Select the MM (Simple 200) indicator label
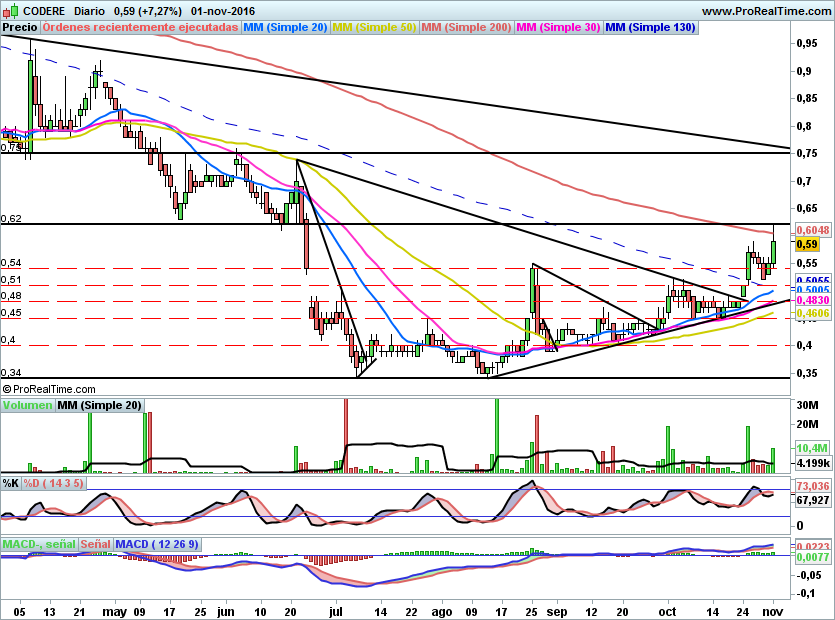Viewport: 835px width, 620px height. pos(466,27)
